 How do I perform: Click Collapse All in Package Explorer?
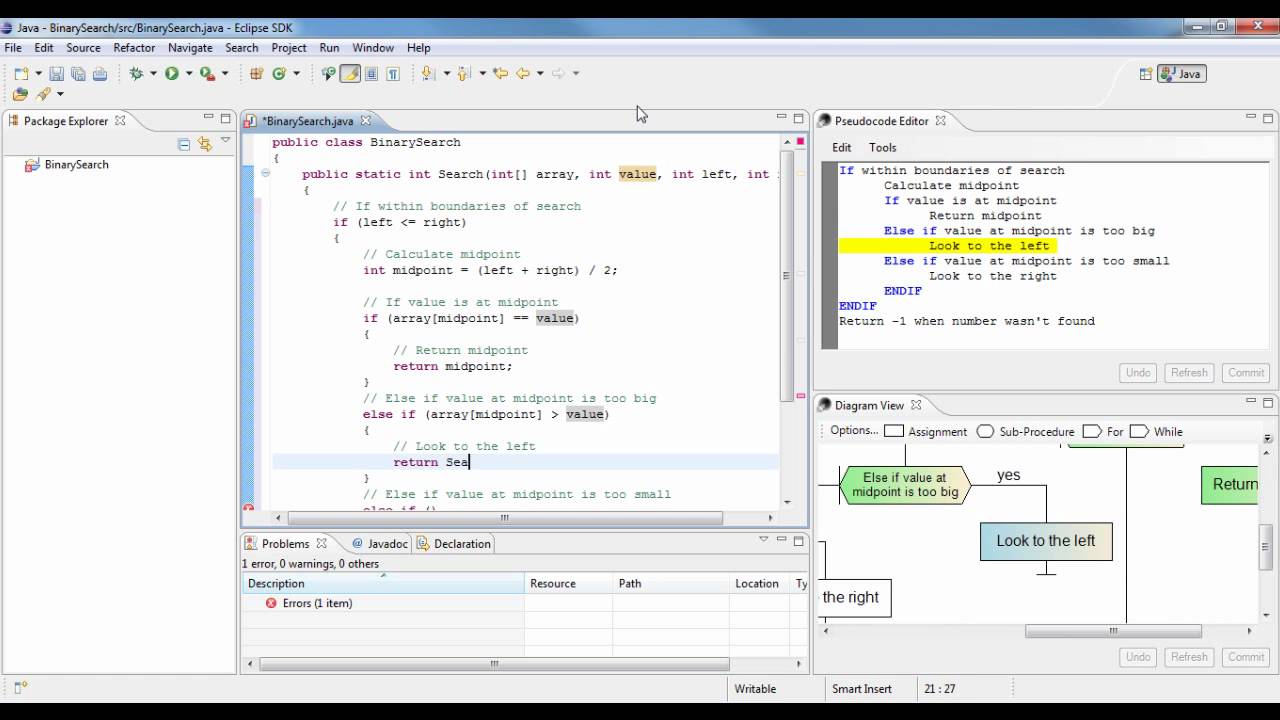pos(184,144)
